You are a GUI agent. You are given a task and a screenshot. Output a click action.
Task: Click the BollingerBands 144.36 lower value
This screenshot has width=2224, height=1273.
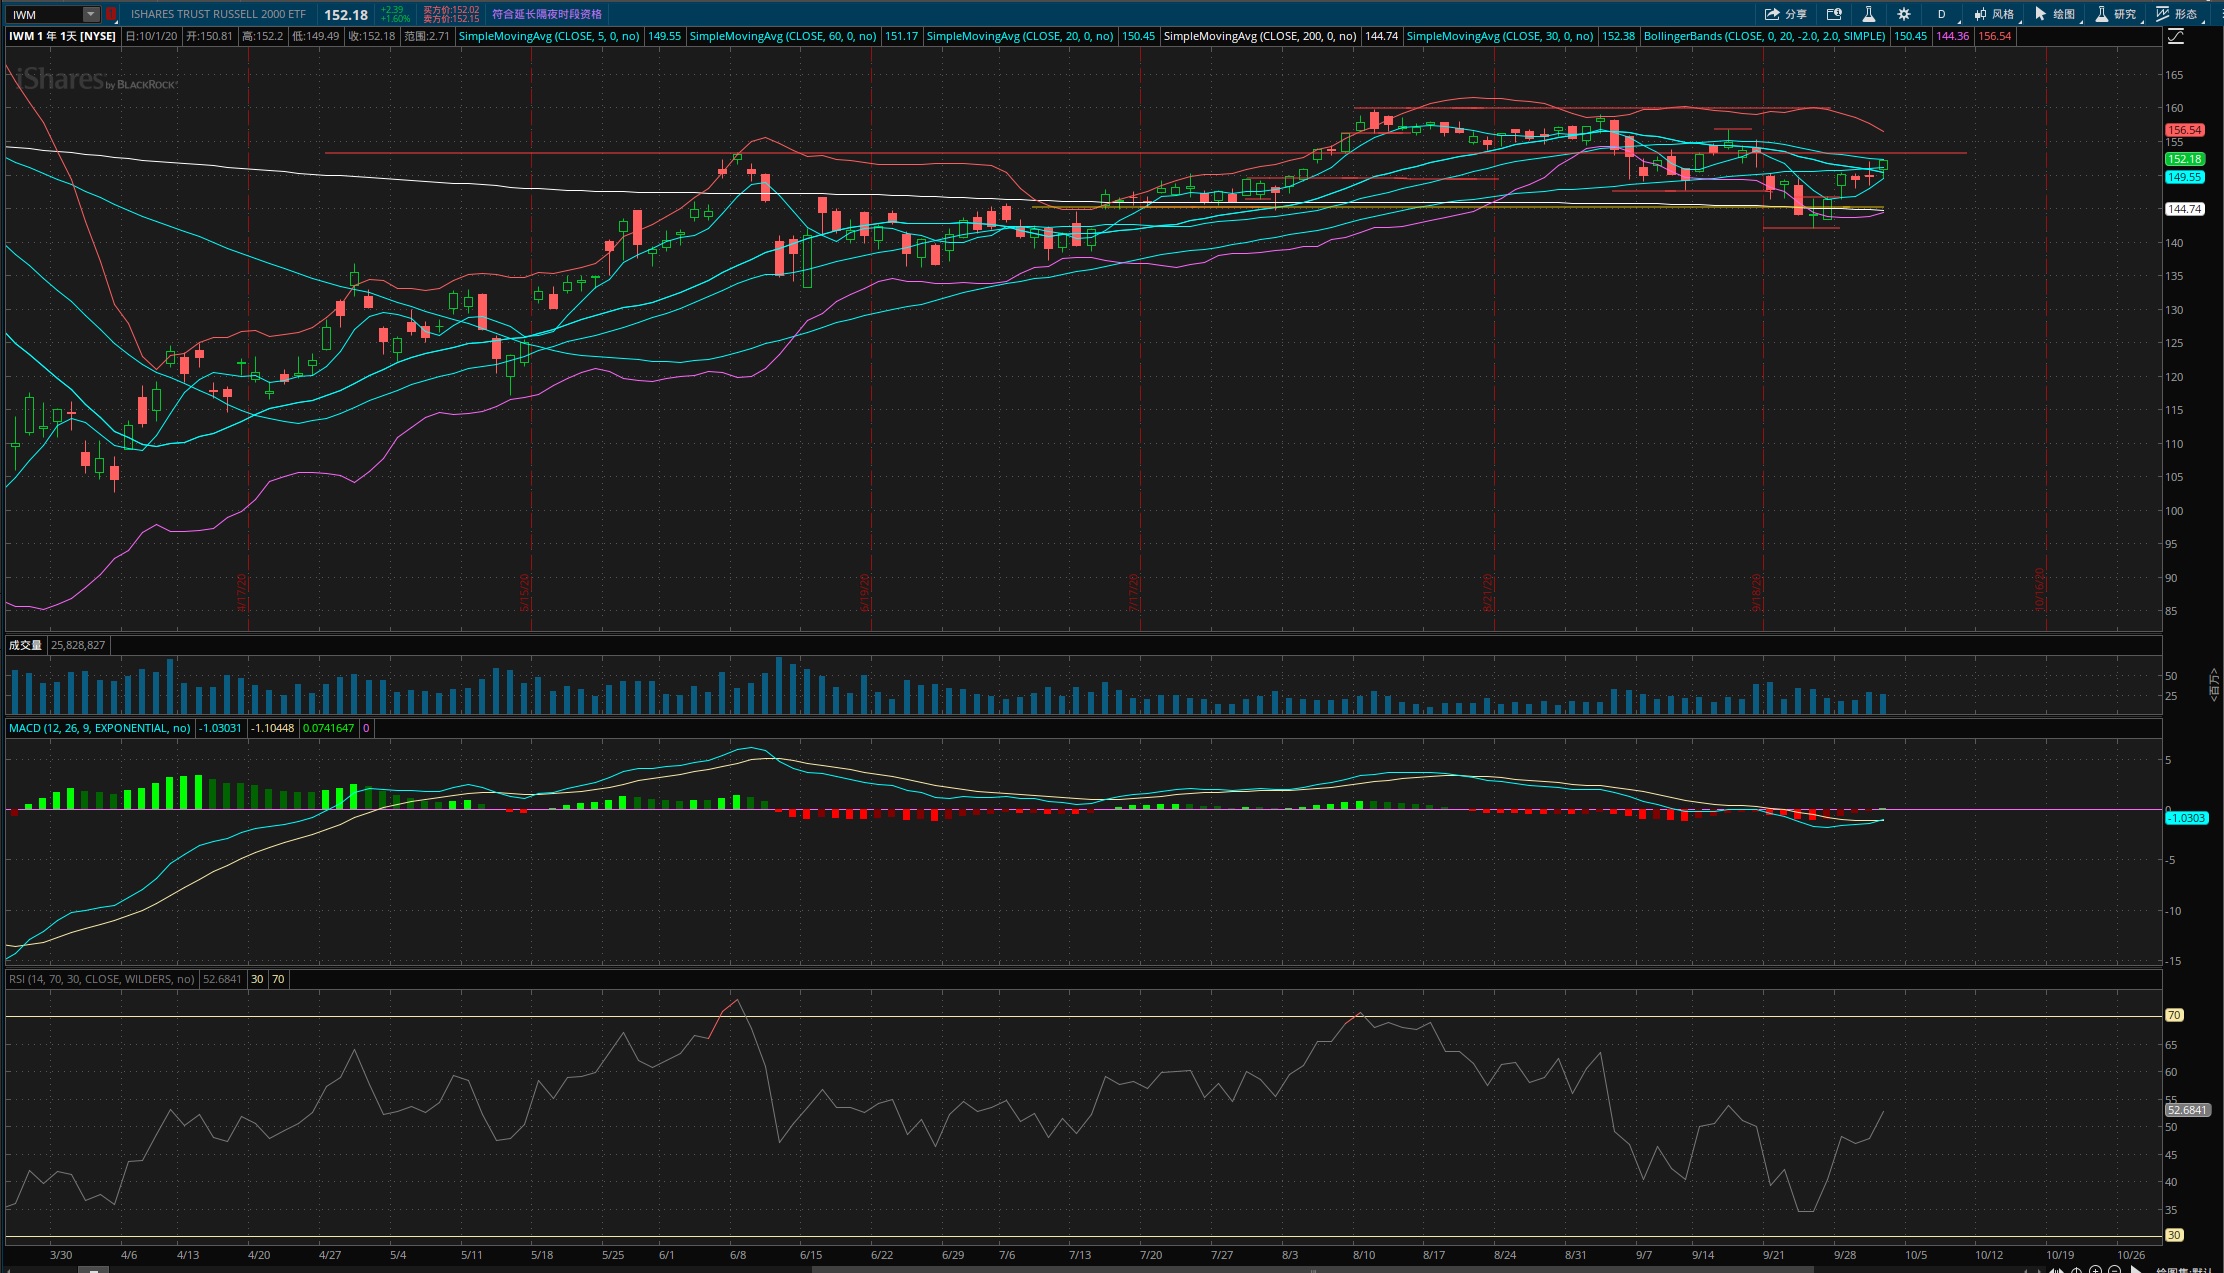(x=1952, y=36)
